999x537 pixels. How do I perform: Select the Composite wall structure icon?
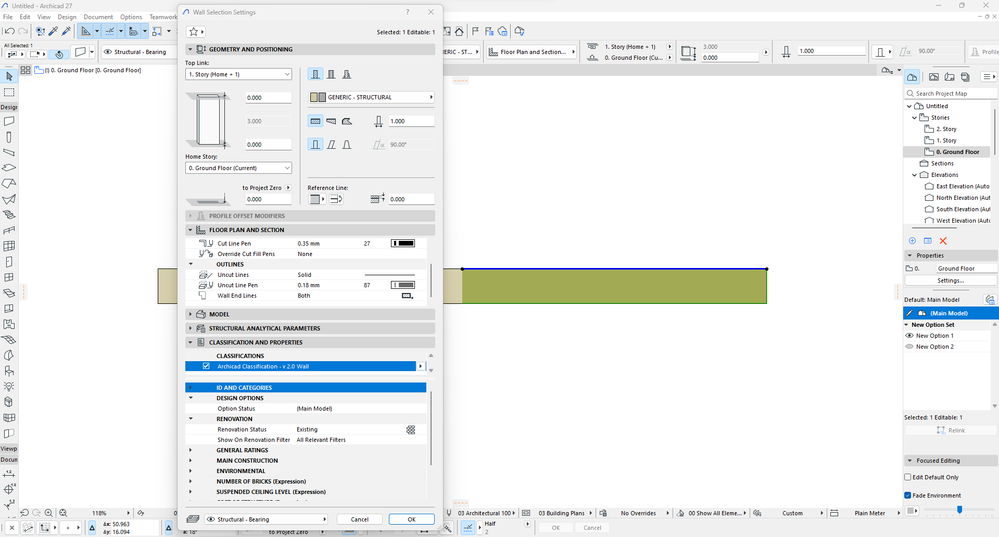pyautogui.click(x=331, y=75)
